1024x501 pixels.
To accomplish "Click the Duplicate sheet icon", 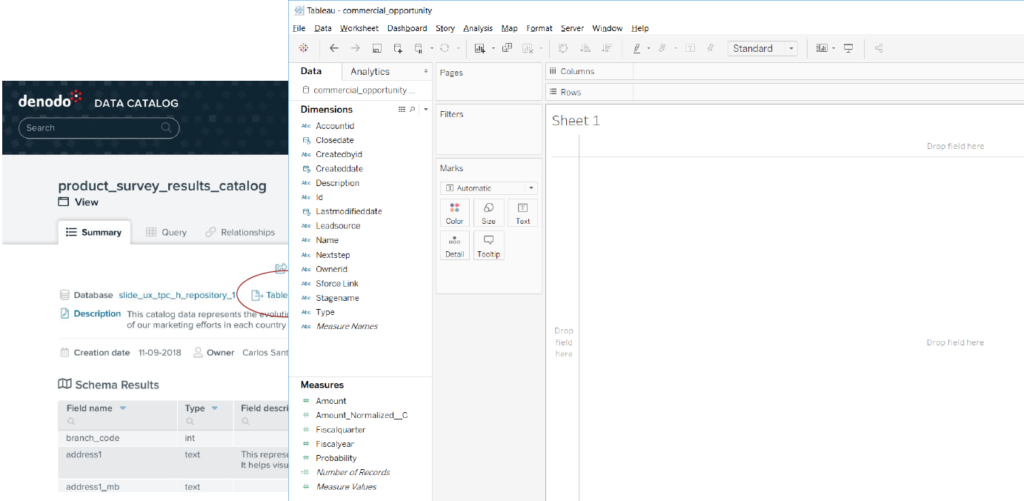I will coord(507,48).
